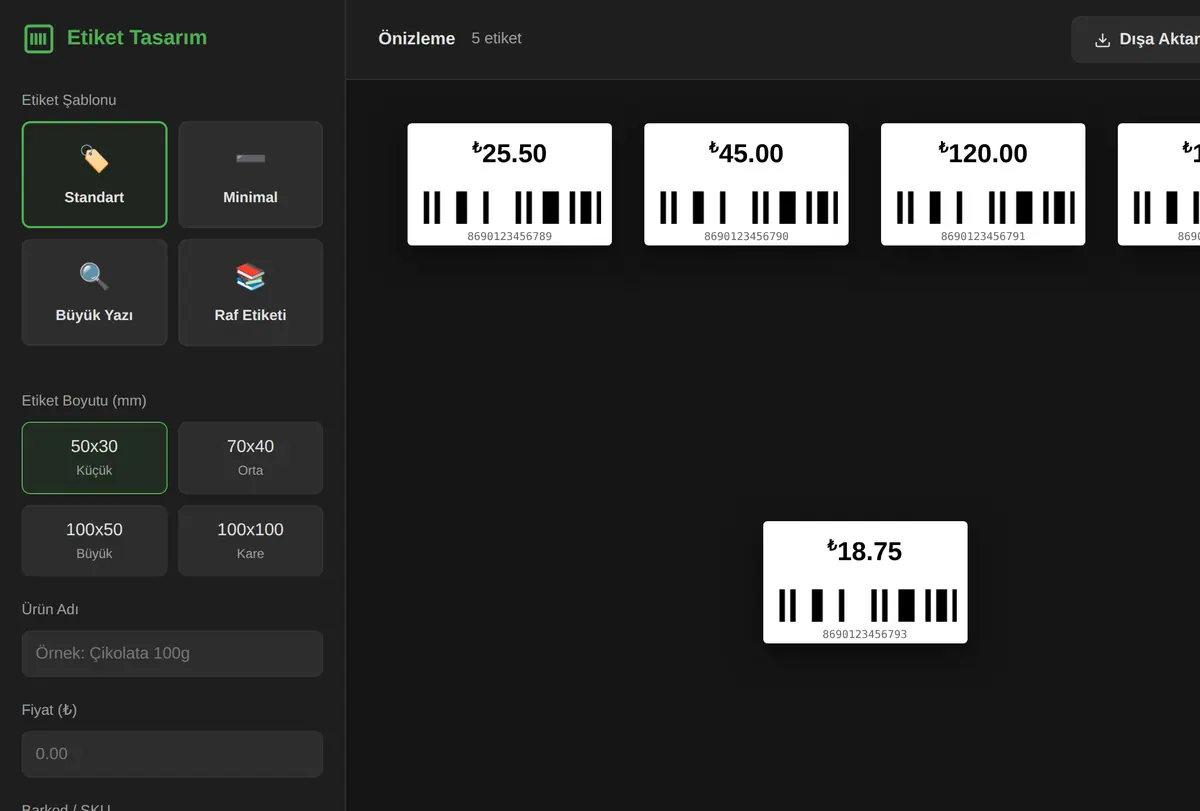Click barcode number 8690123456791
1200x811 pixels.
[983, 237]
